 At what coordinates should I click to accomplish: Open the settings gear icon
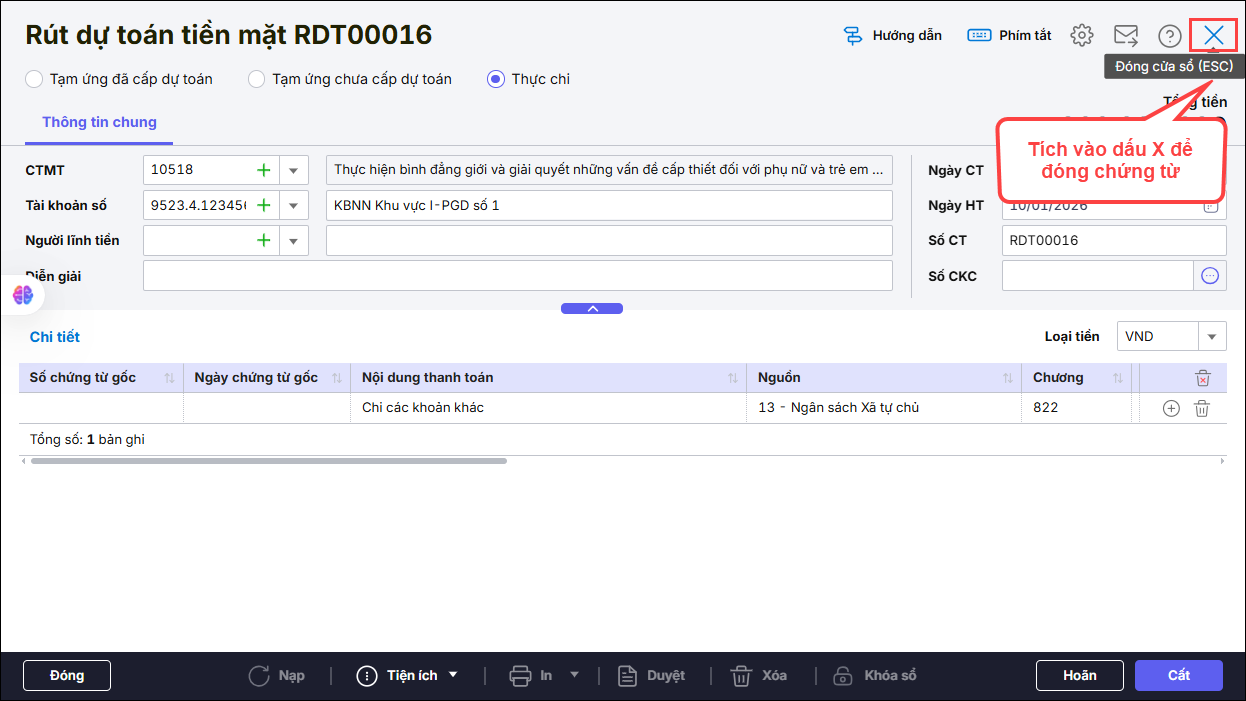[x=1081, y=35]
